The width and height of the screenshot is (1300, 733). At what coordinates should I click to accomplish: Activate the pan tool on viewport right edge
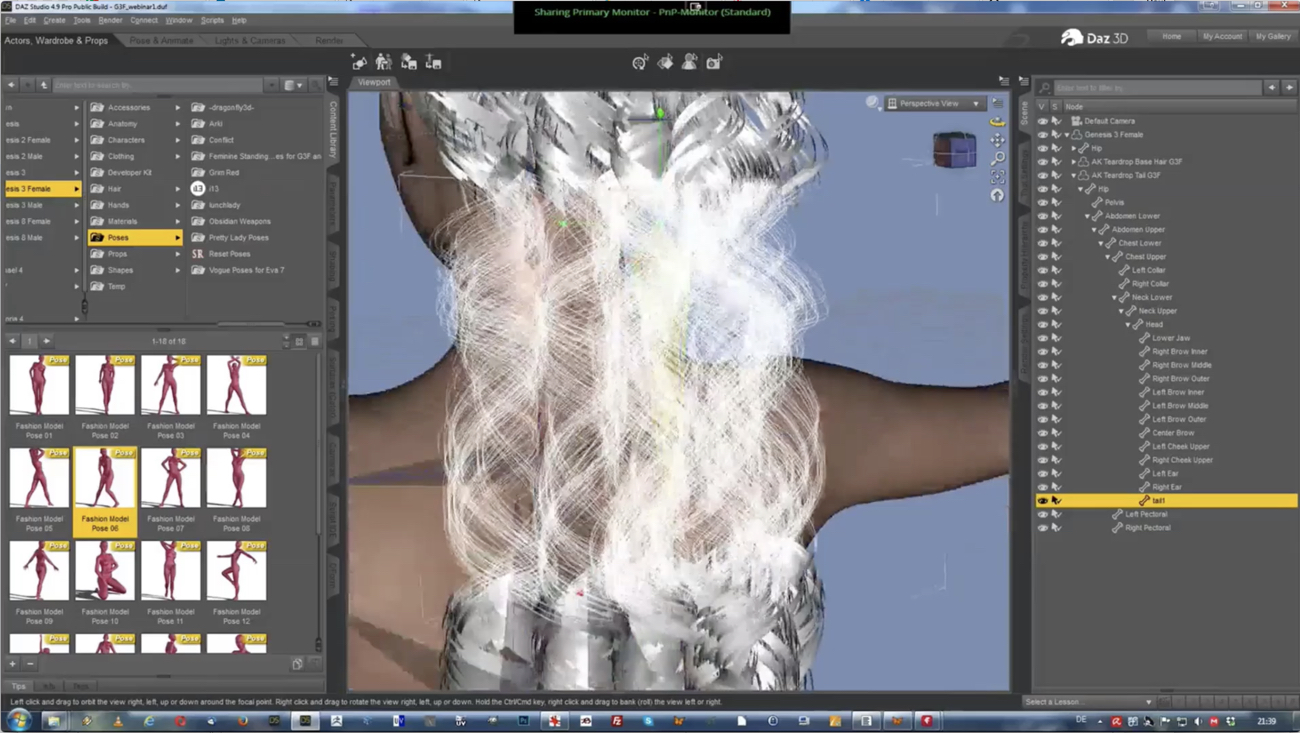pos(996,139)
